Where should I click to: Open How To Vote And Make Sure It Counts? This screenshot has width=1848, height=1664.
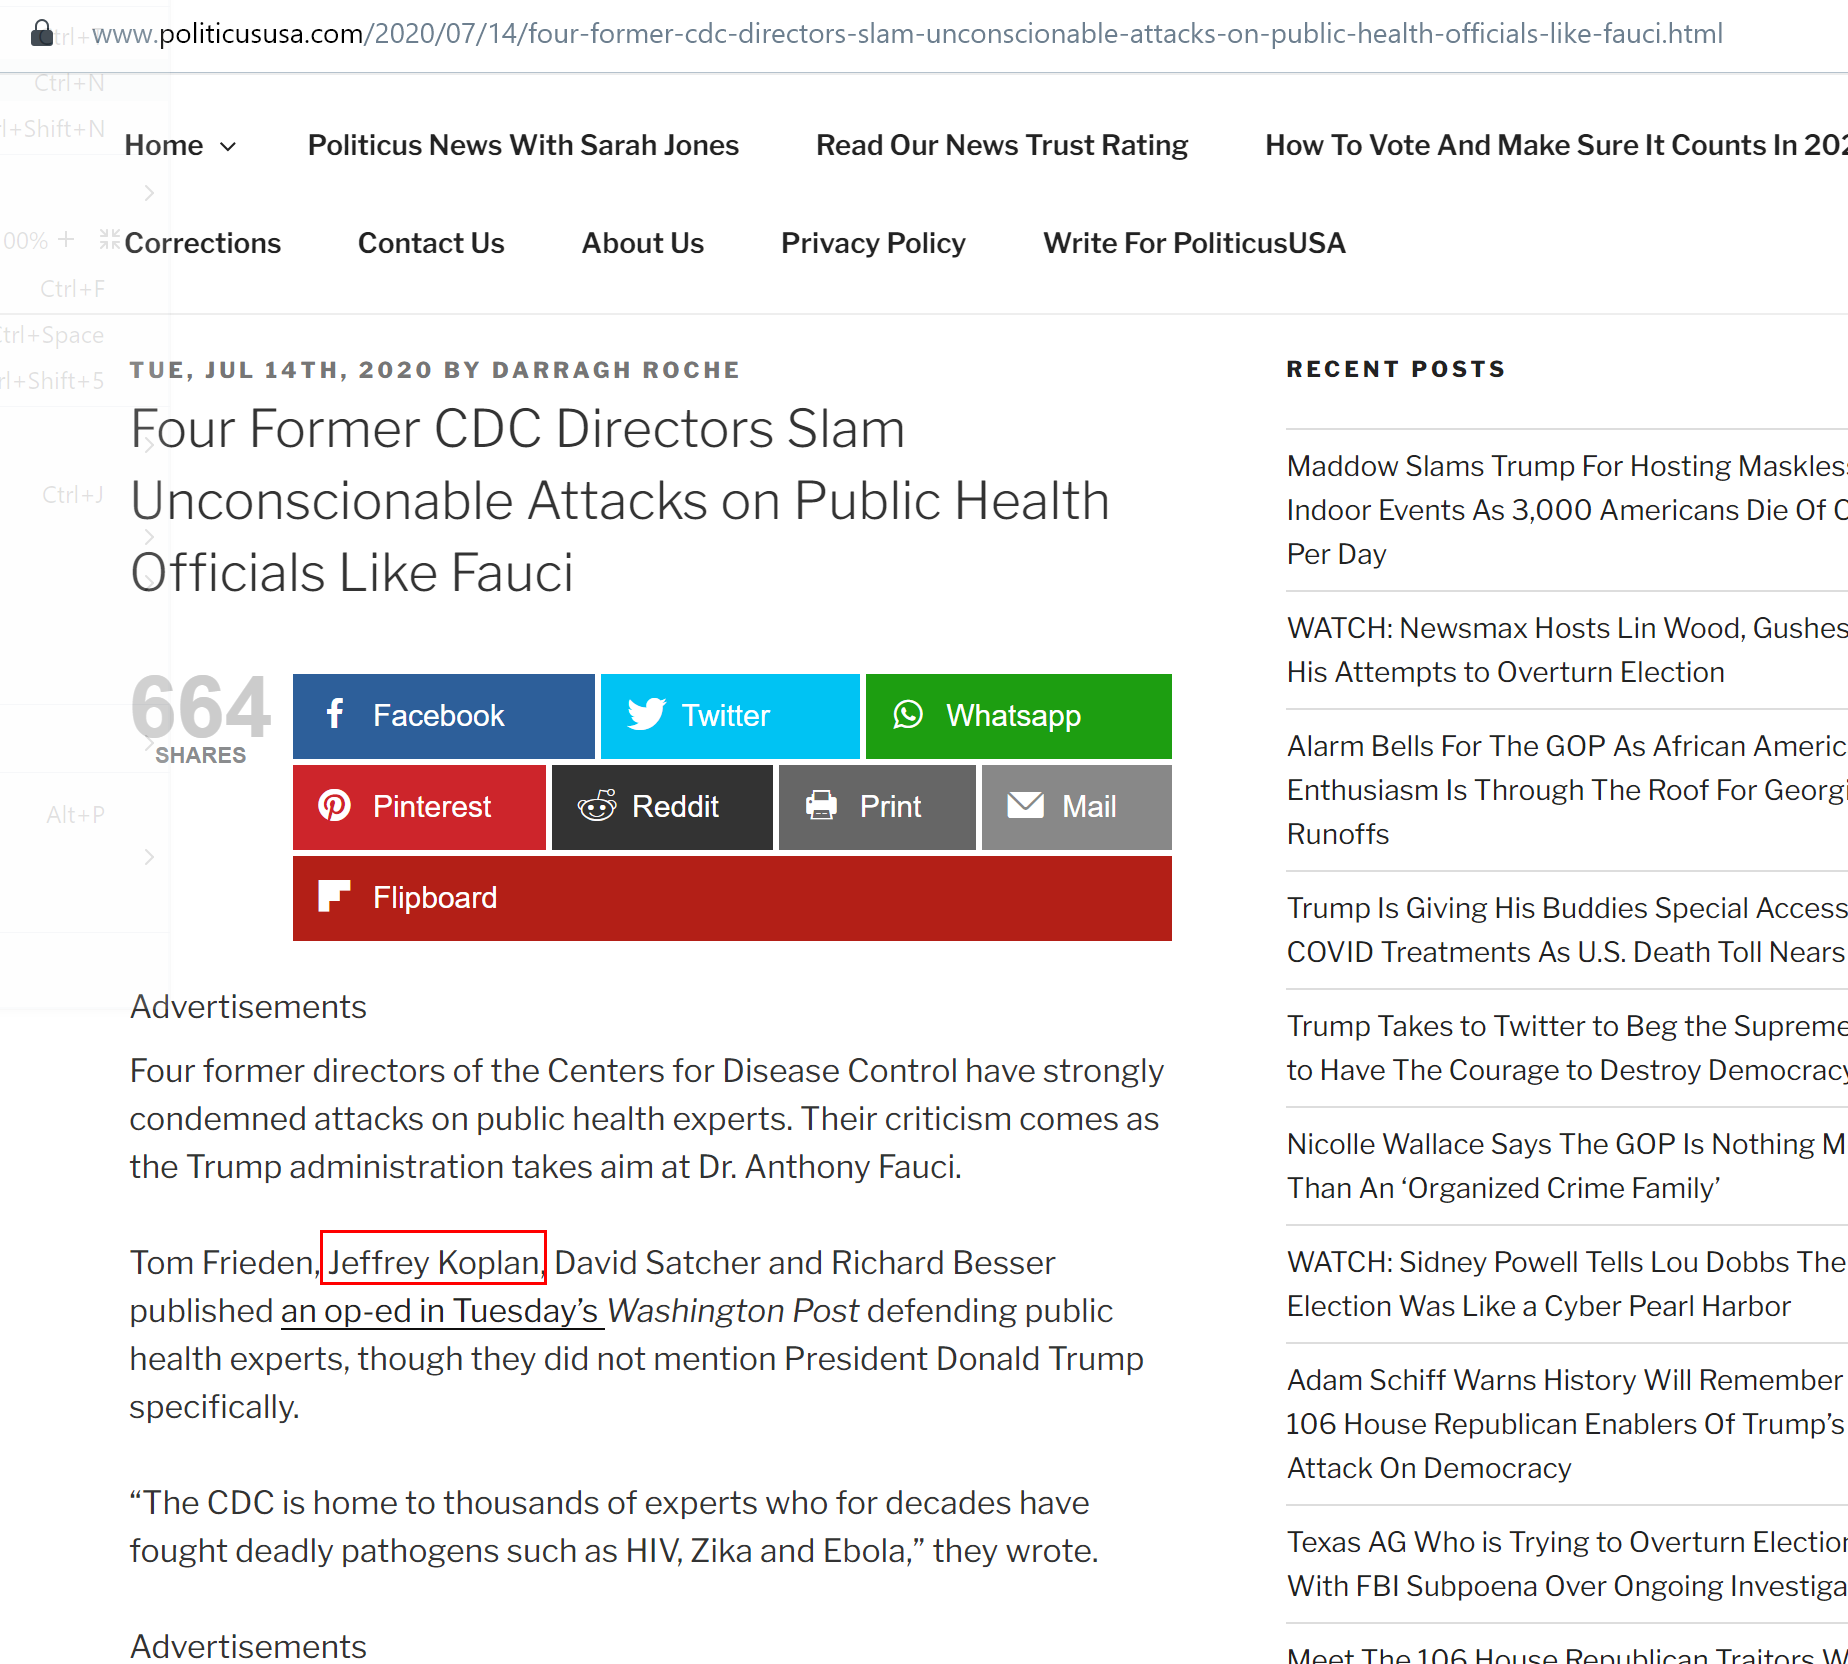1556,146
